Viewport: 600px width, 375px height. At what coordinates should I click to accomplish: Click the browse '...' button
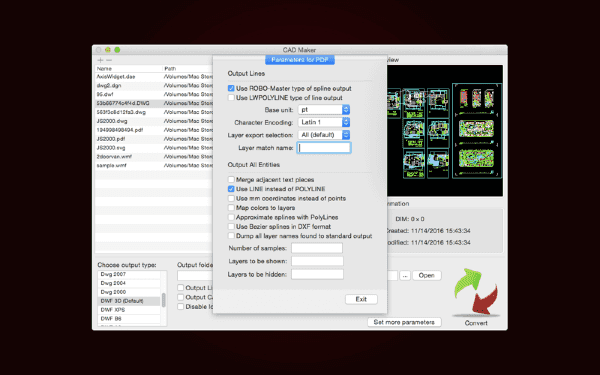point(405,276)
